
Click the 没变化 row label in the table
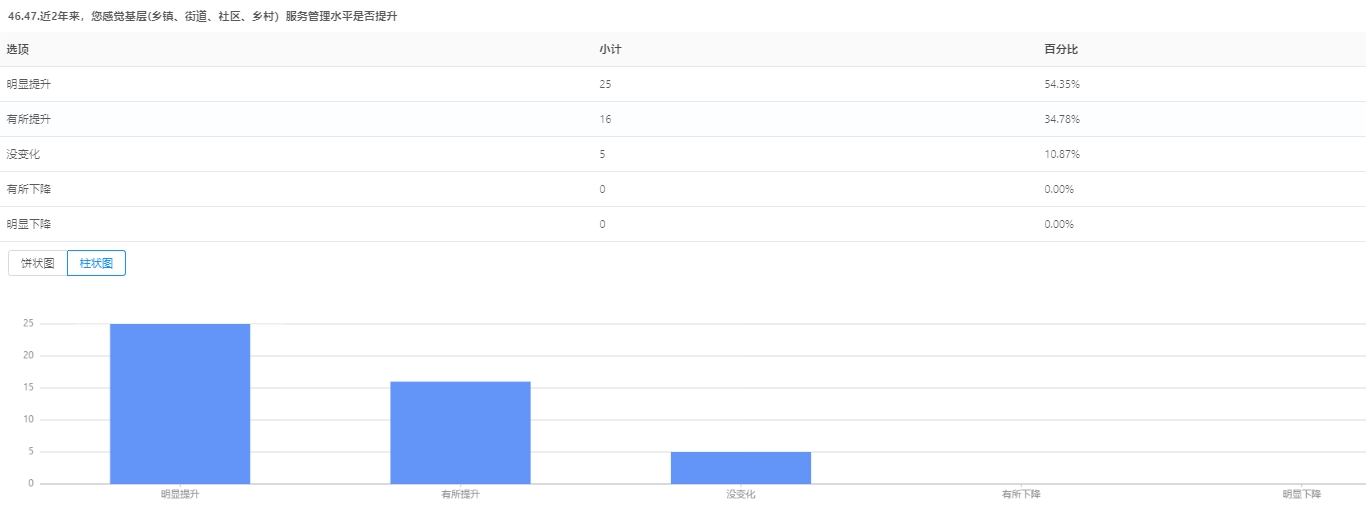point(23,154)
